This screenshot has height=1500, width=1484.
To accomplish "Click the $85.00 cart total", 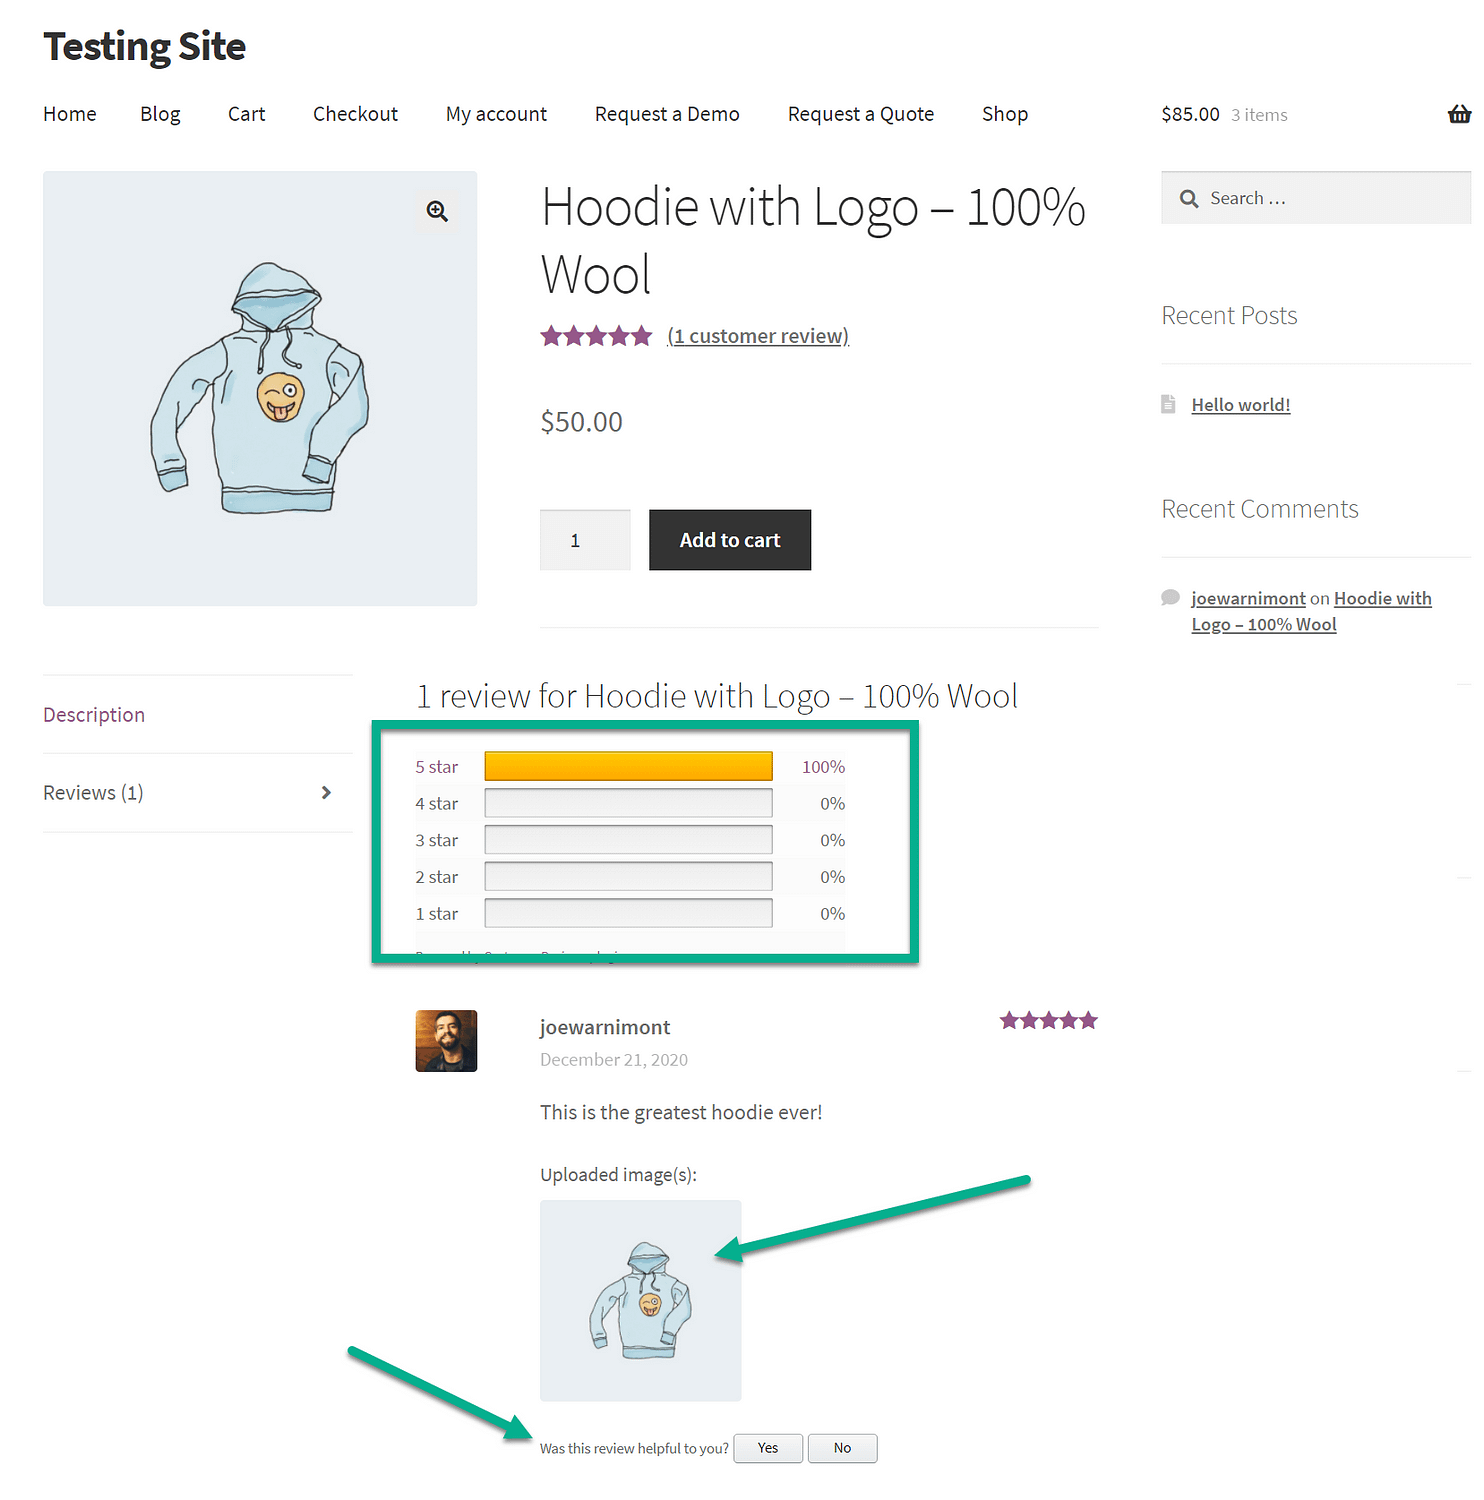I will (x=1190, y=114).
